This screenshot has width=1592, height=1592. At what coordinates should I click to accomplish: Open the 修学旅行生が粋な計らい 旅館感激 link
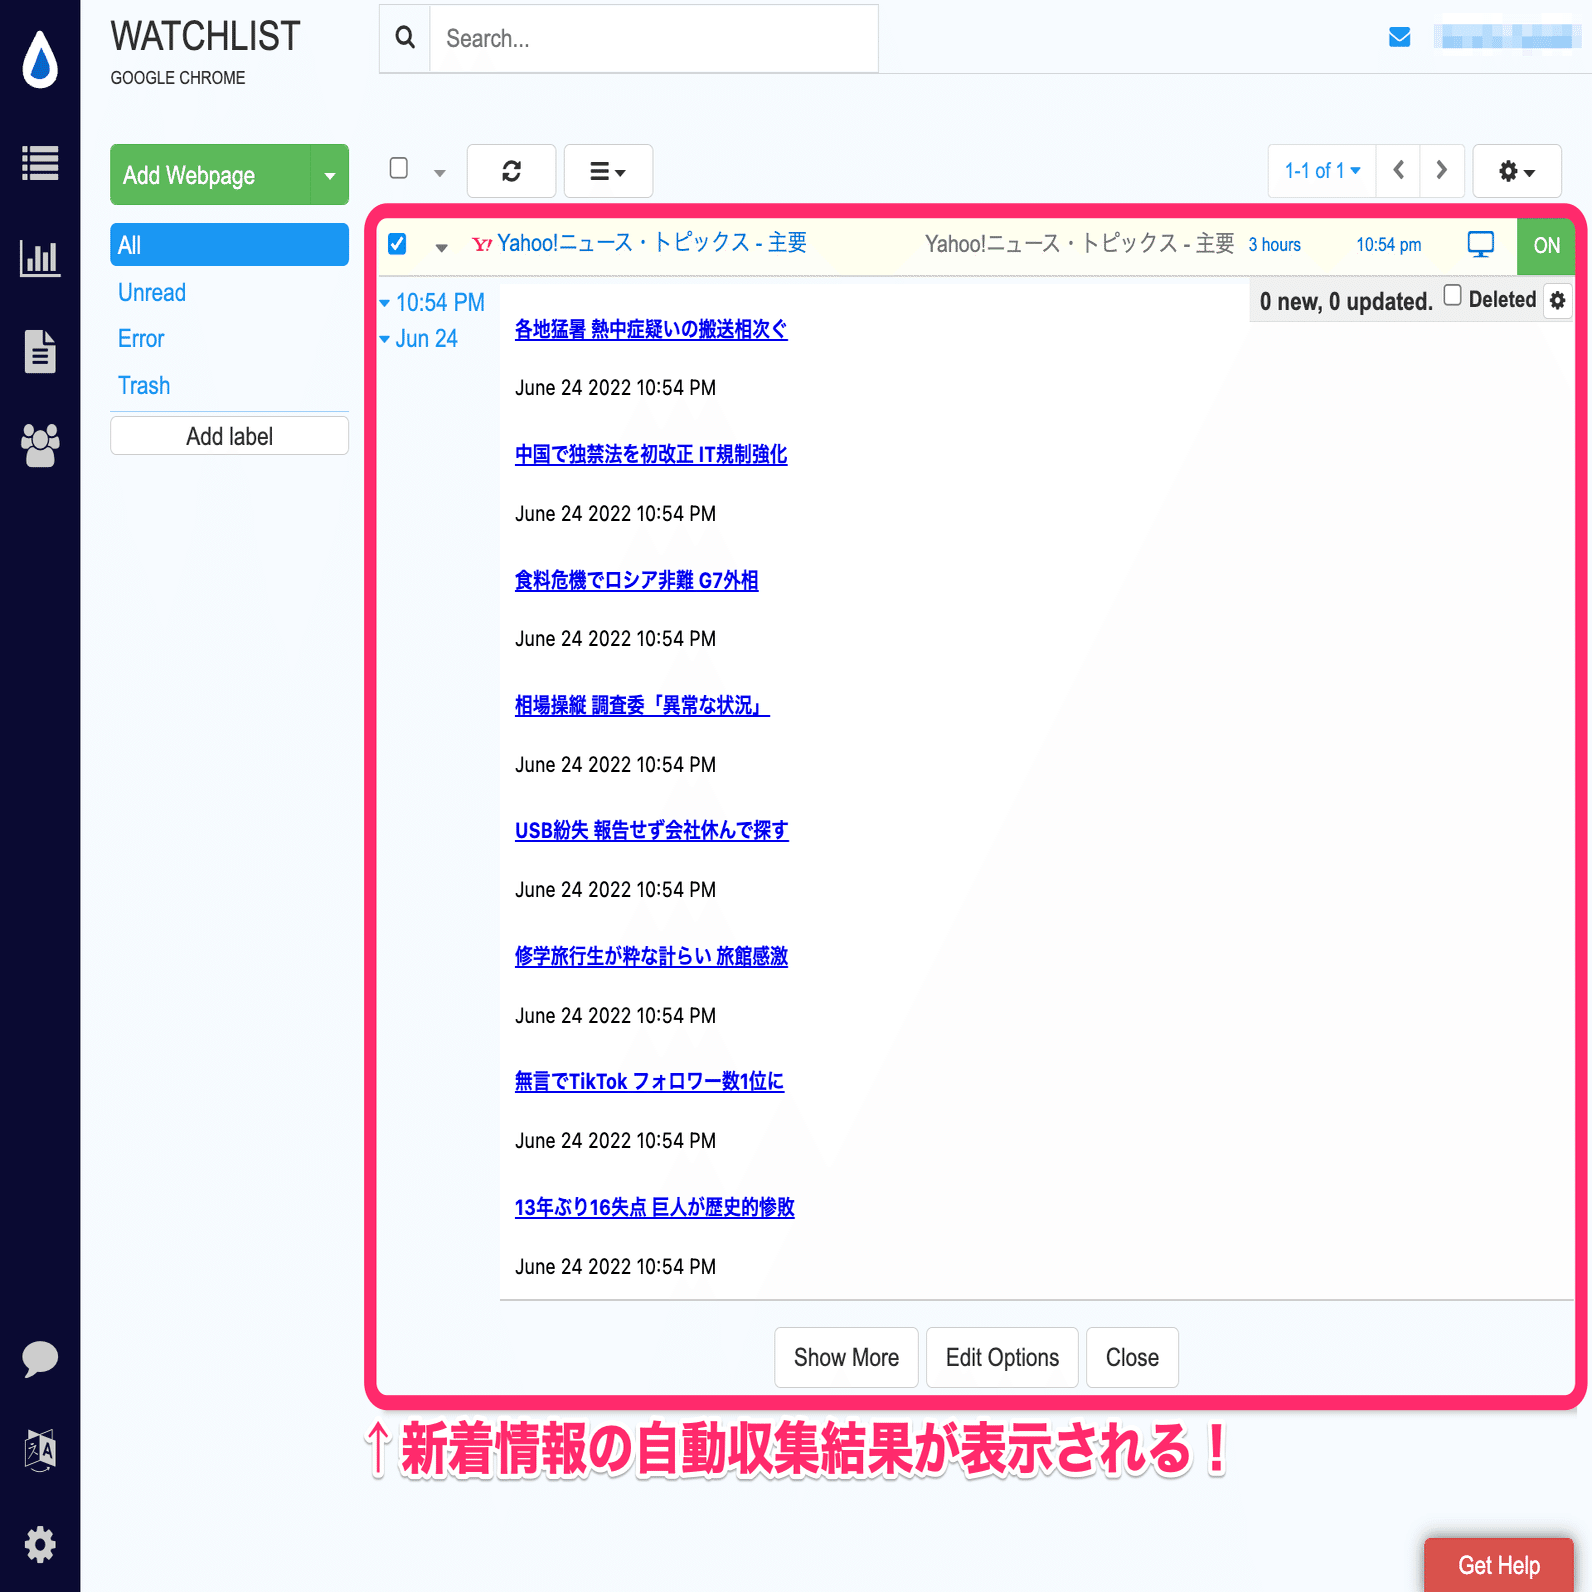coord(651,956)
